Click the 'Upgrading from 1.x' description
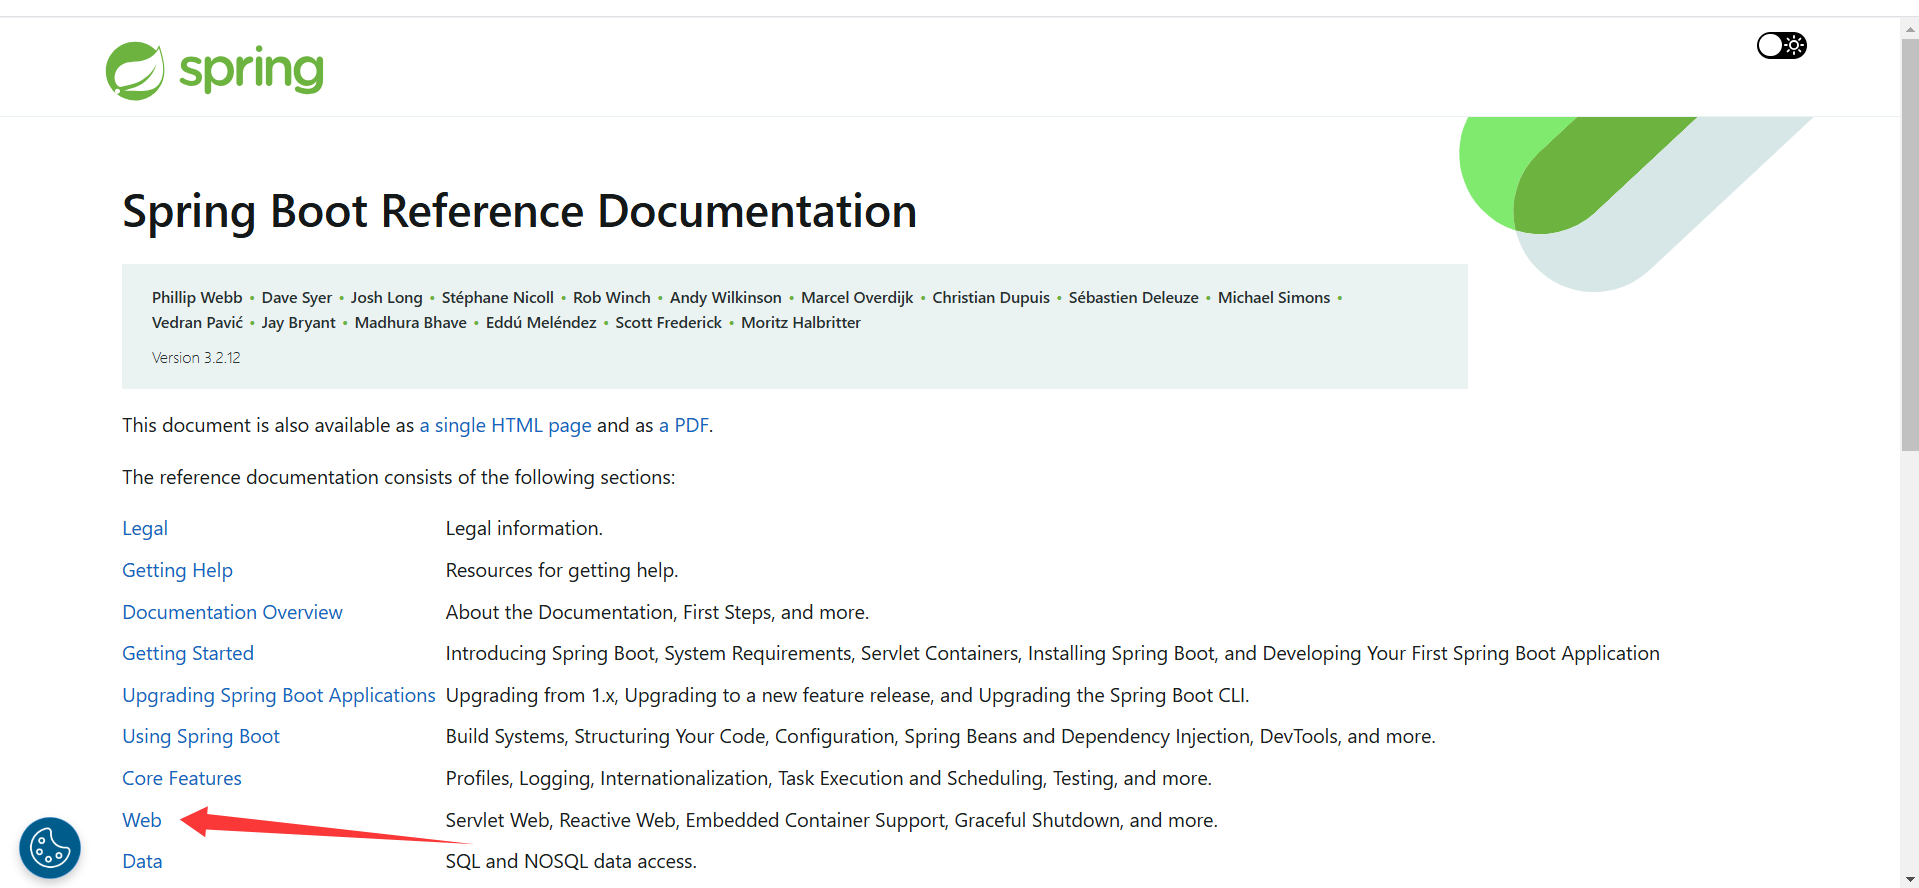1919x888 pixels. 848,695
